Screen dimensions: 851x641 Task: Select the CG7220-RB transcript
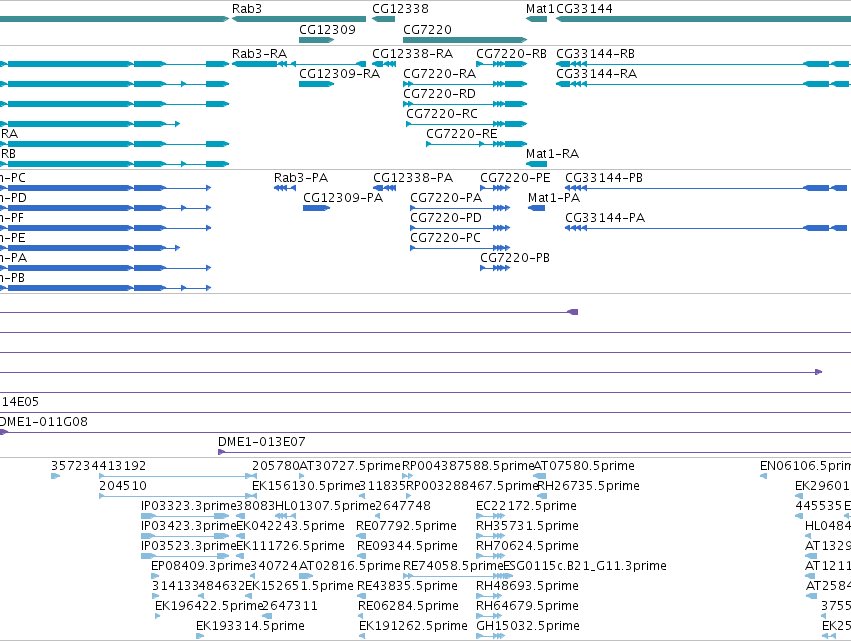click(x=501, y=64)
